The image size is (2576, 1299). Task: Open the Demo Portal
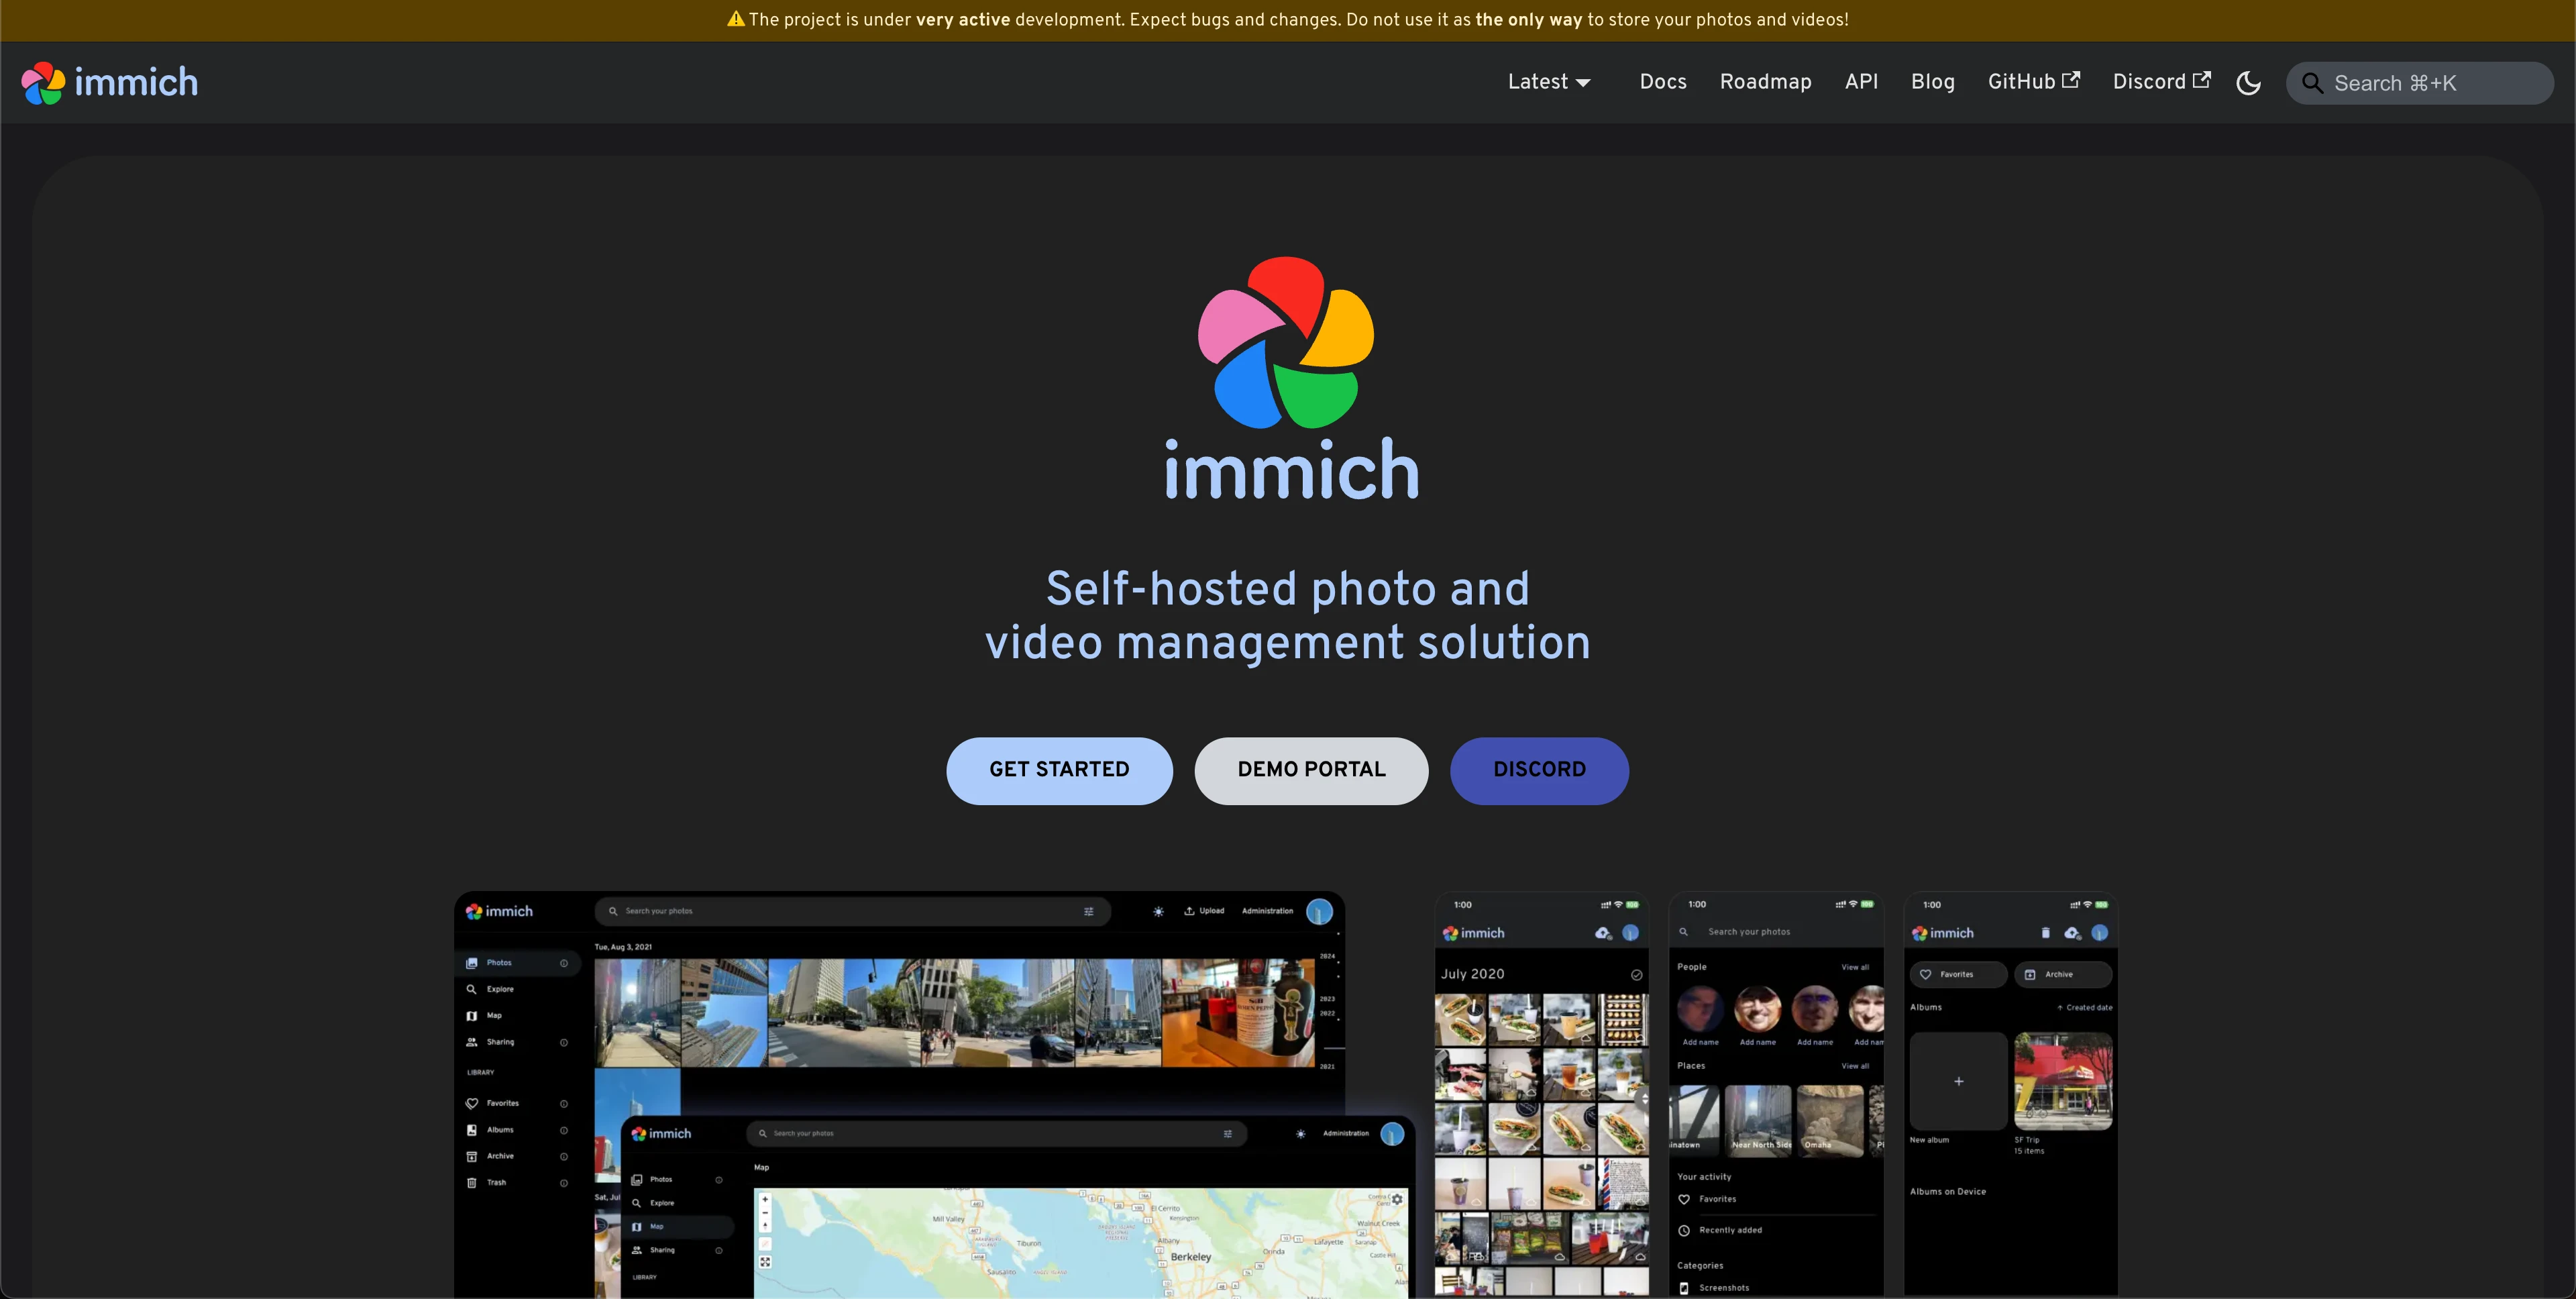tap(1311, 770)
